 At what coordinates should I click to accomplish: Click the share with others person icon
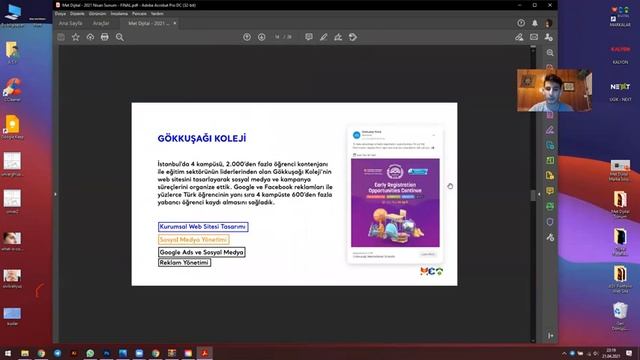coord(549,37)
